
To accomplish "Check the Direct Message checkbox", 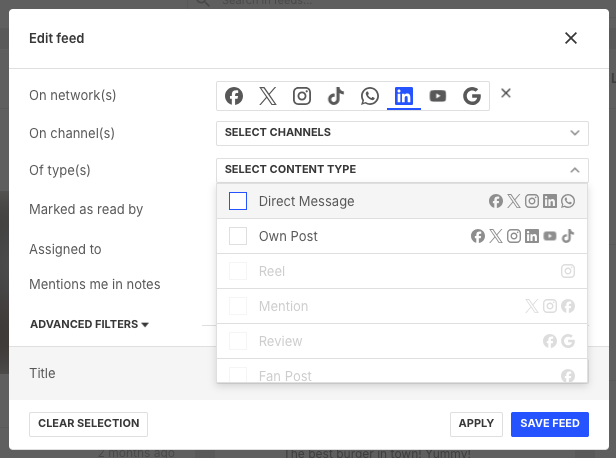I will [x=238, y=201].
